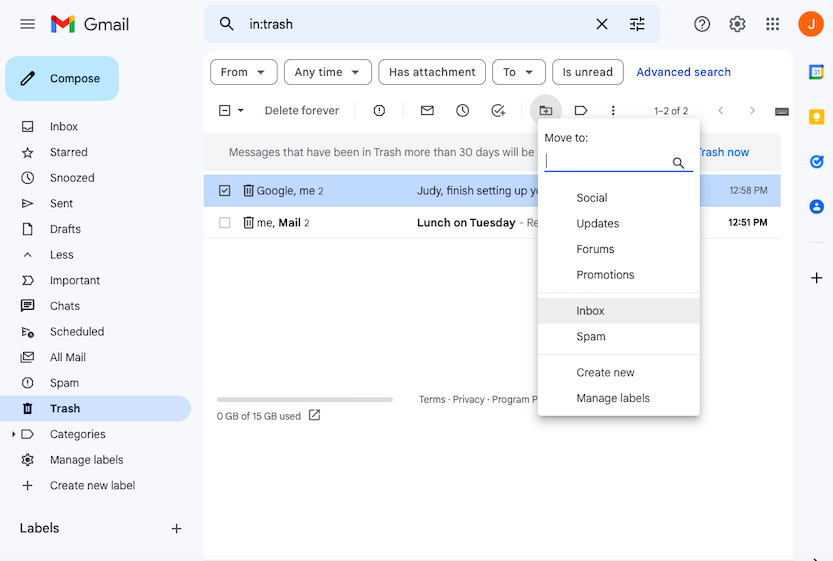Open the Support help icon
The image size is (833, 561).
702,24
